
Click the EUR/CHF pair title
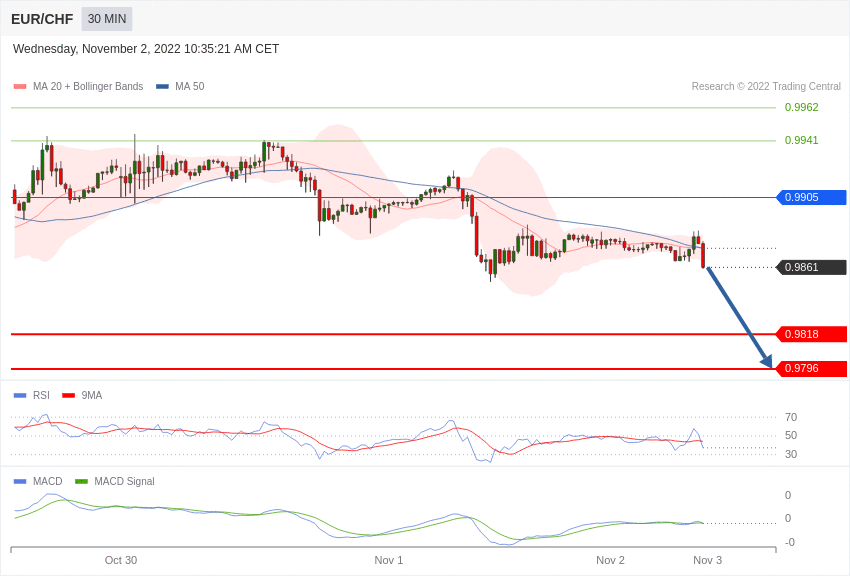pyautogui.click(x=42, y=19)
